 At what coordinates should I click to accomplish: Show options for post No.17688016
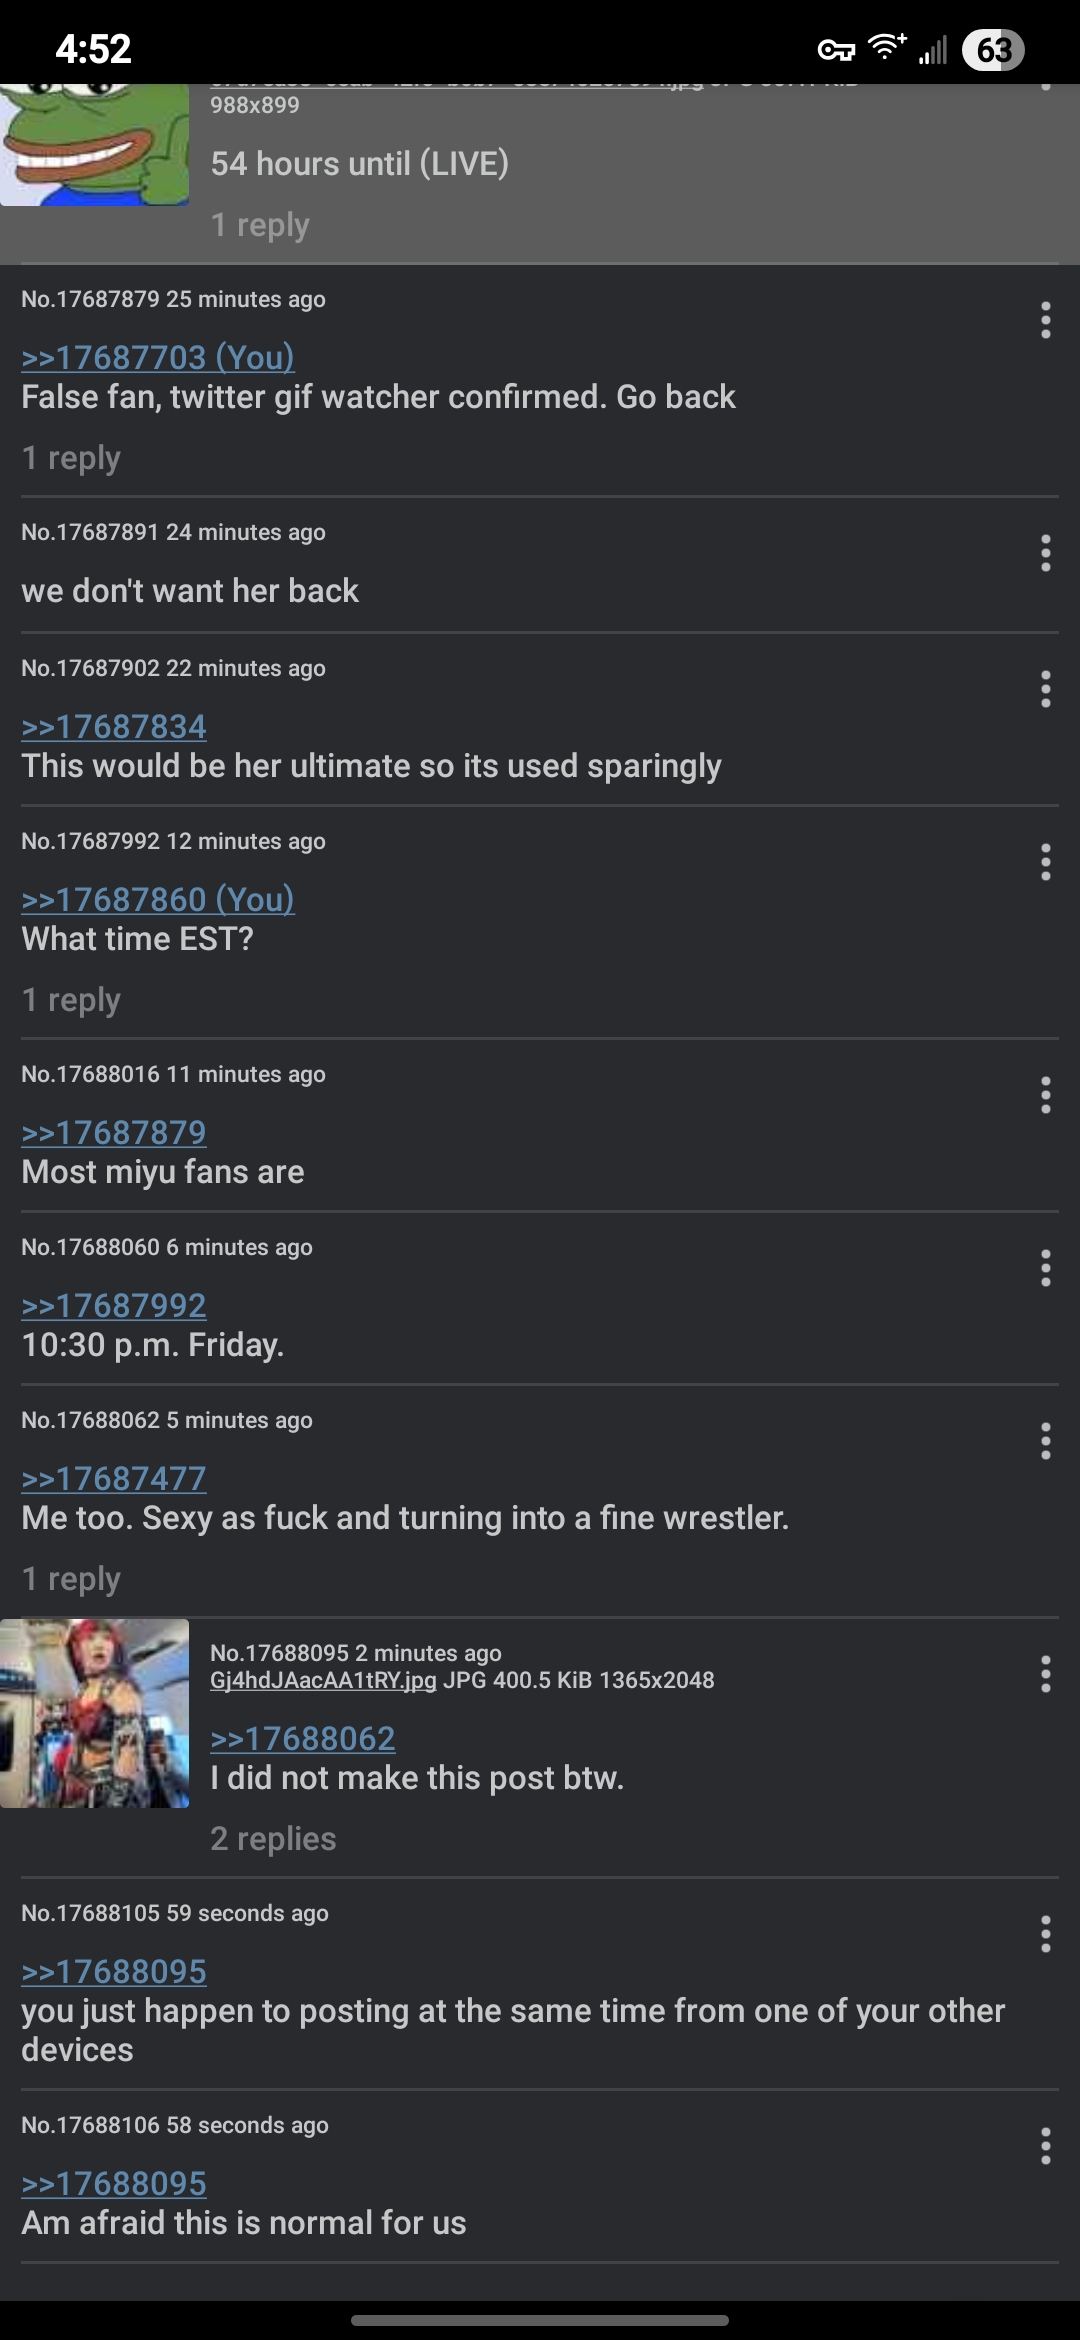pos(1045,1095)
